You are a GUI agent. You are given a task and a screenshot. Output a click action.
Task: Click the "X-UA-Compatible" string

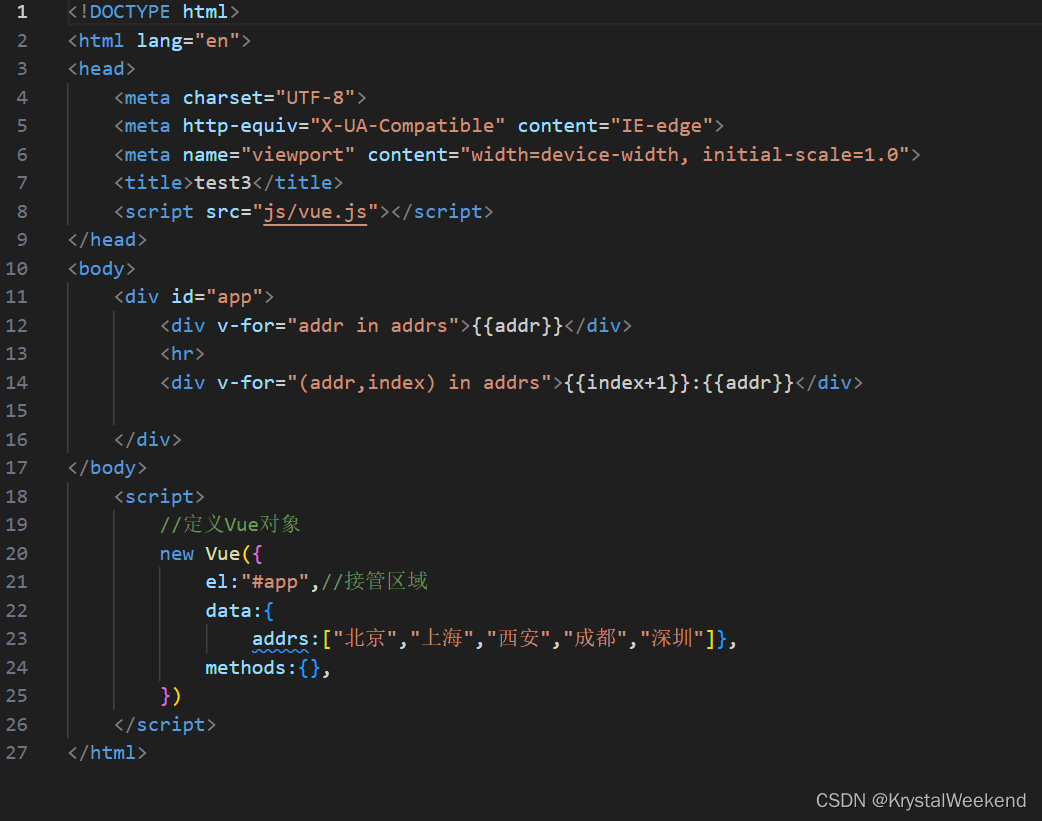click(x=407, y=126)
